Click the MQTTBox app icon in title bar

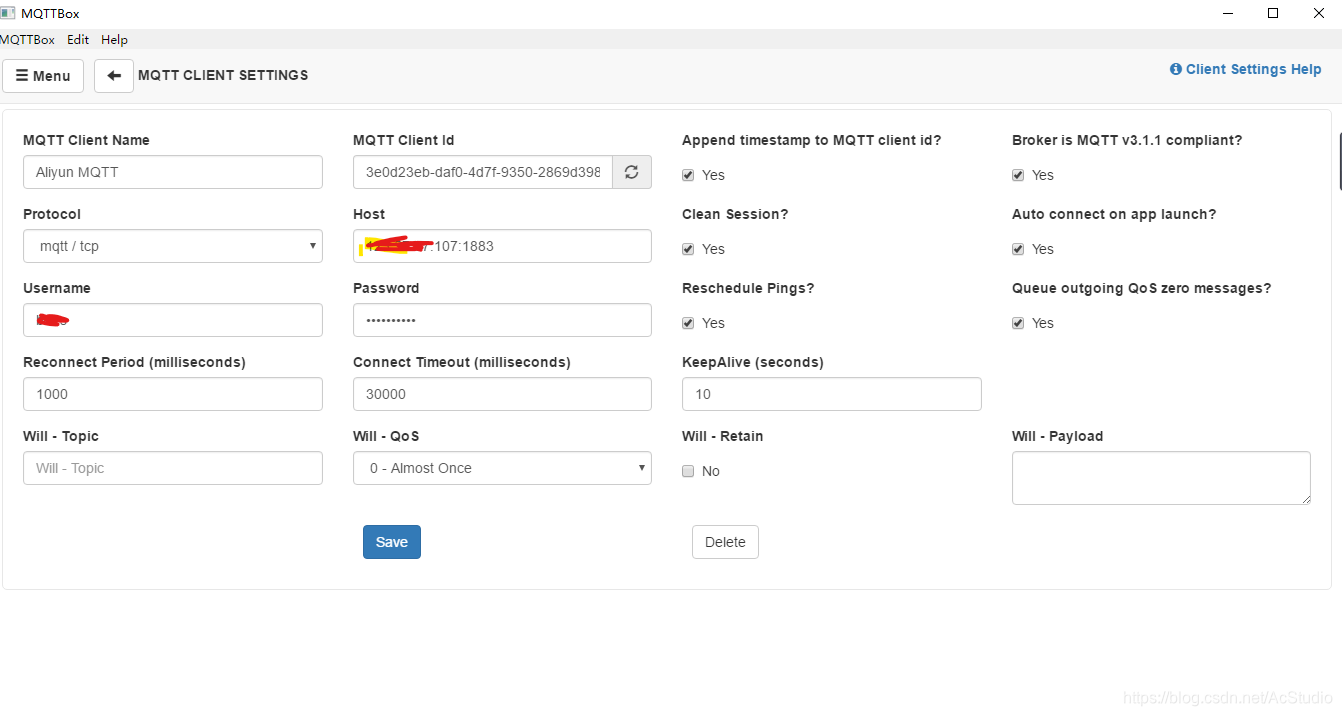click(x=7, y=14)
